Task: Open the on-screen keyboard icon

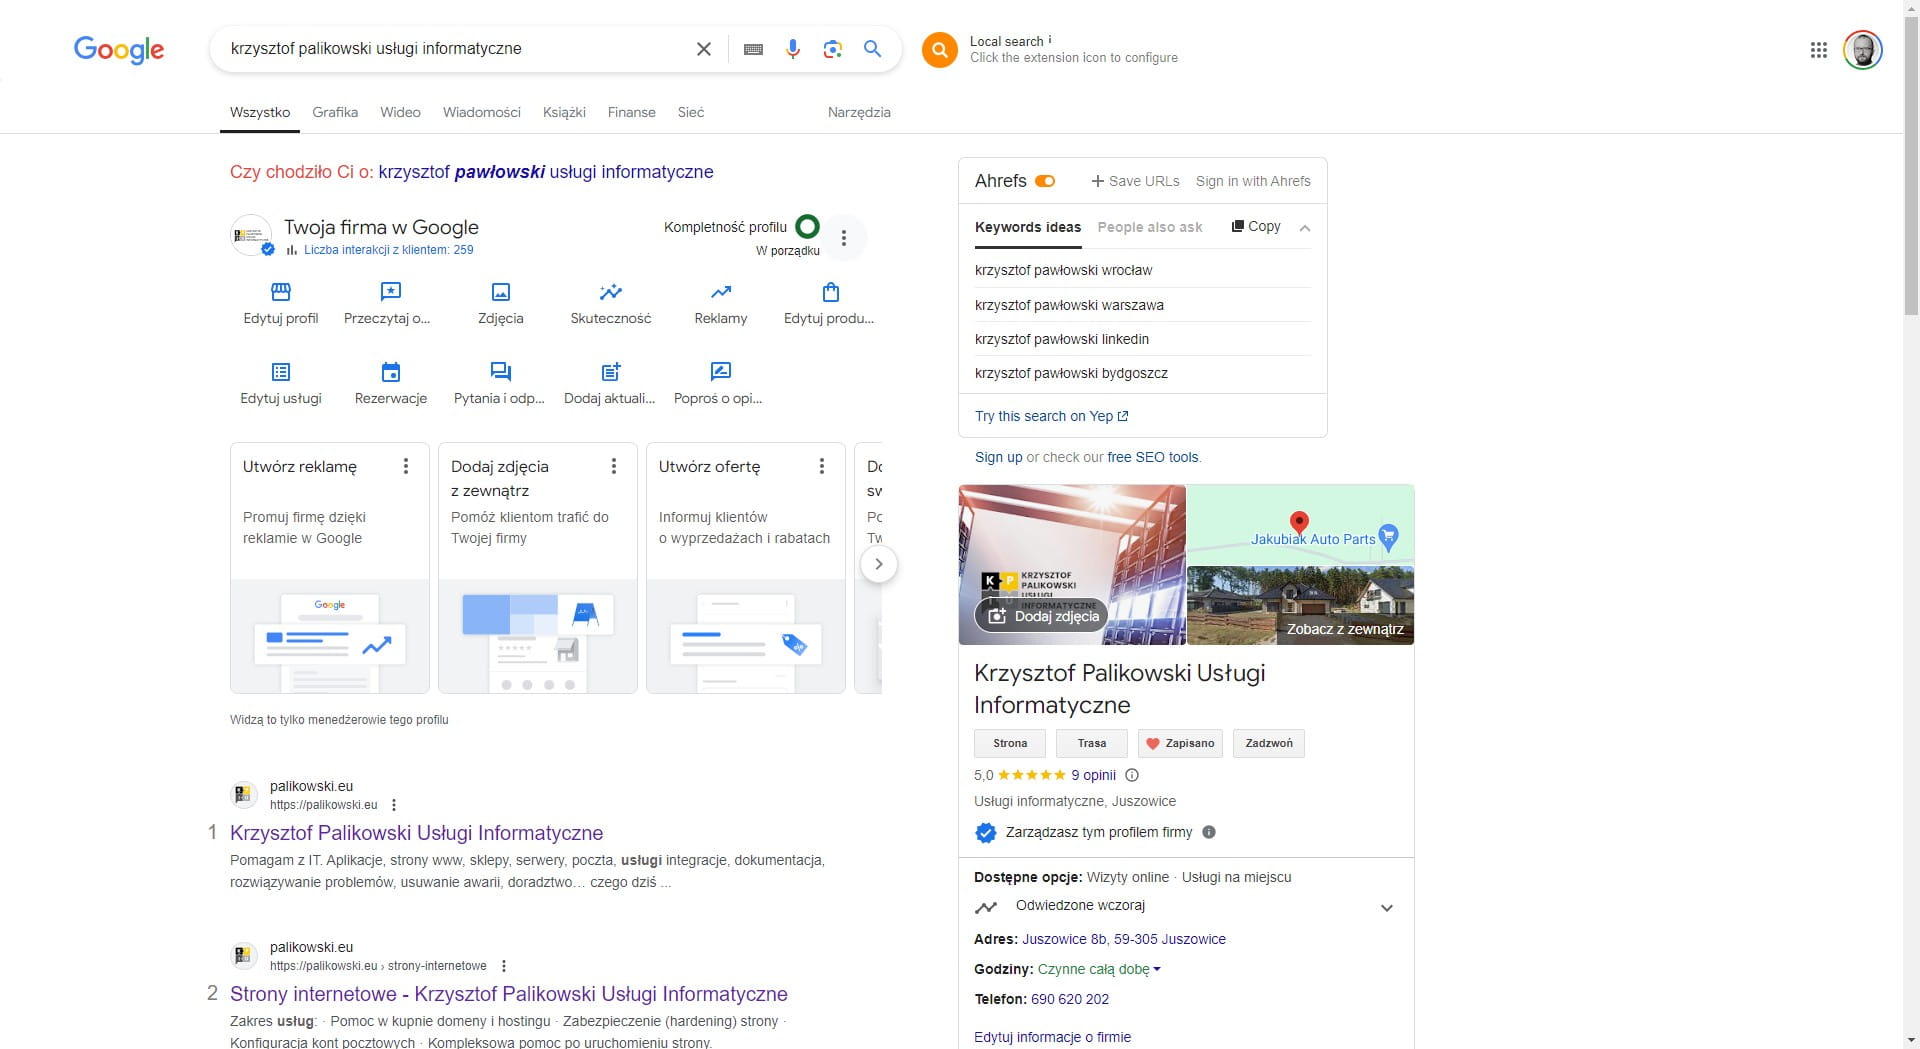Action: 754,49
